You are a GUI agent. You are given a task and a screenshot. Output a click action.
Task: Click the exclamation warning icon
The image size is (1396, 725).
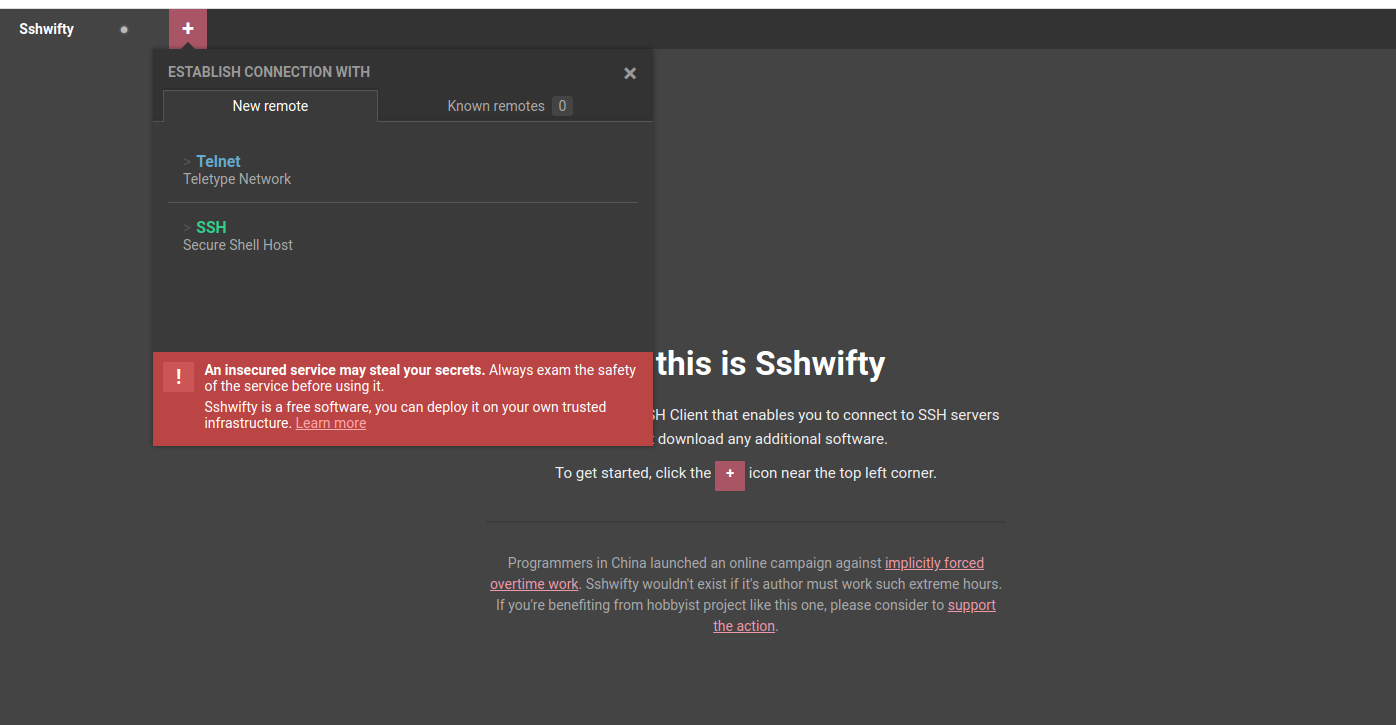[x=178, y=376]
